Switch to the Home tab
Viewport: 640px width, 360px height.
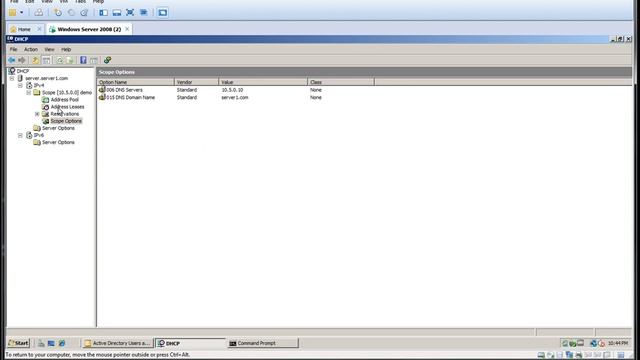[x=24, y=29]
